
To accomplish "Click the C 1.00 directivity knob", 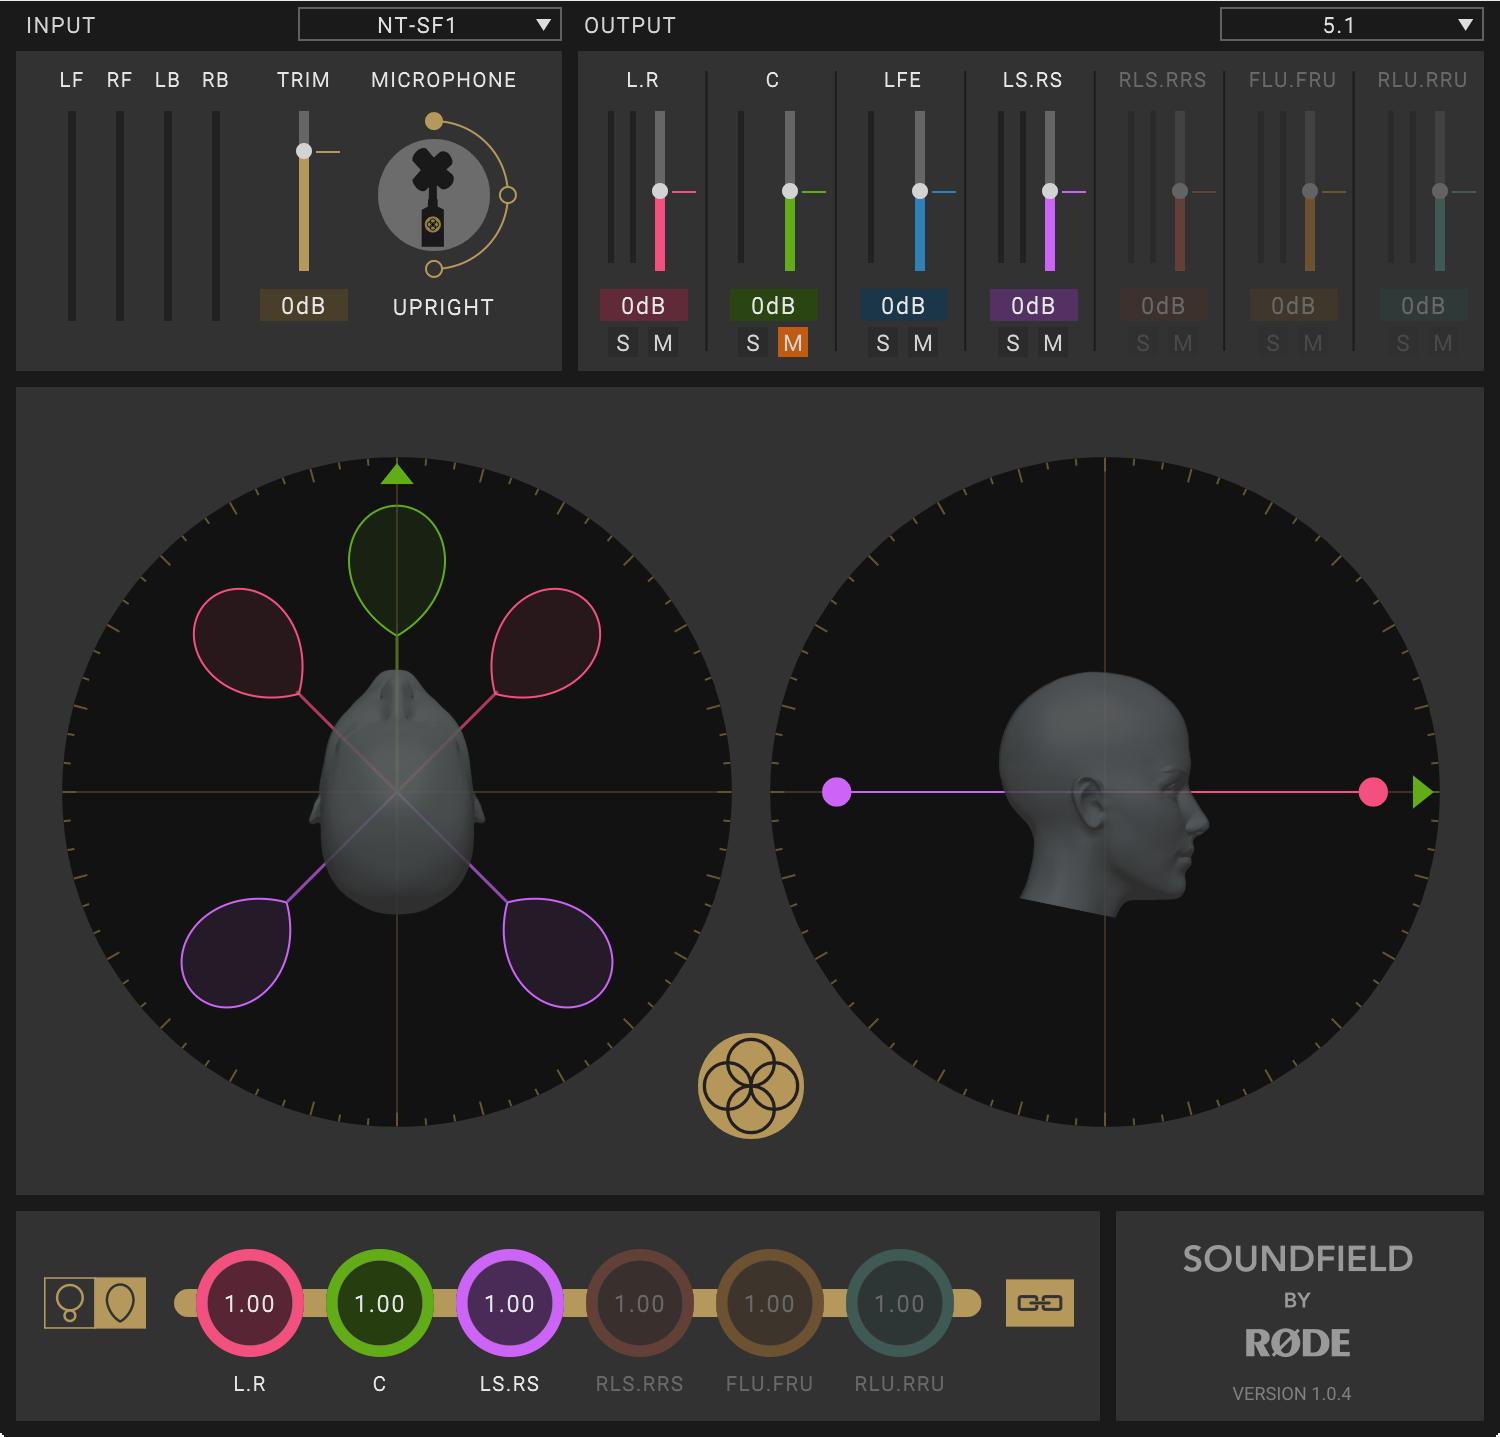I will (x=379, y=1303).
